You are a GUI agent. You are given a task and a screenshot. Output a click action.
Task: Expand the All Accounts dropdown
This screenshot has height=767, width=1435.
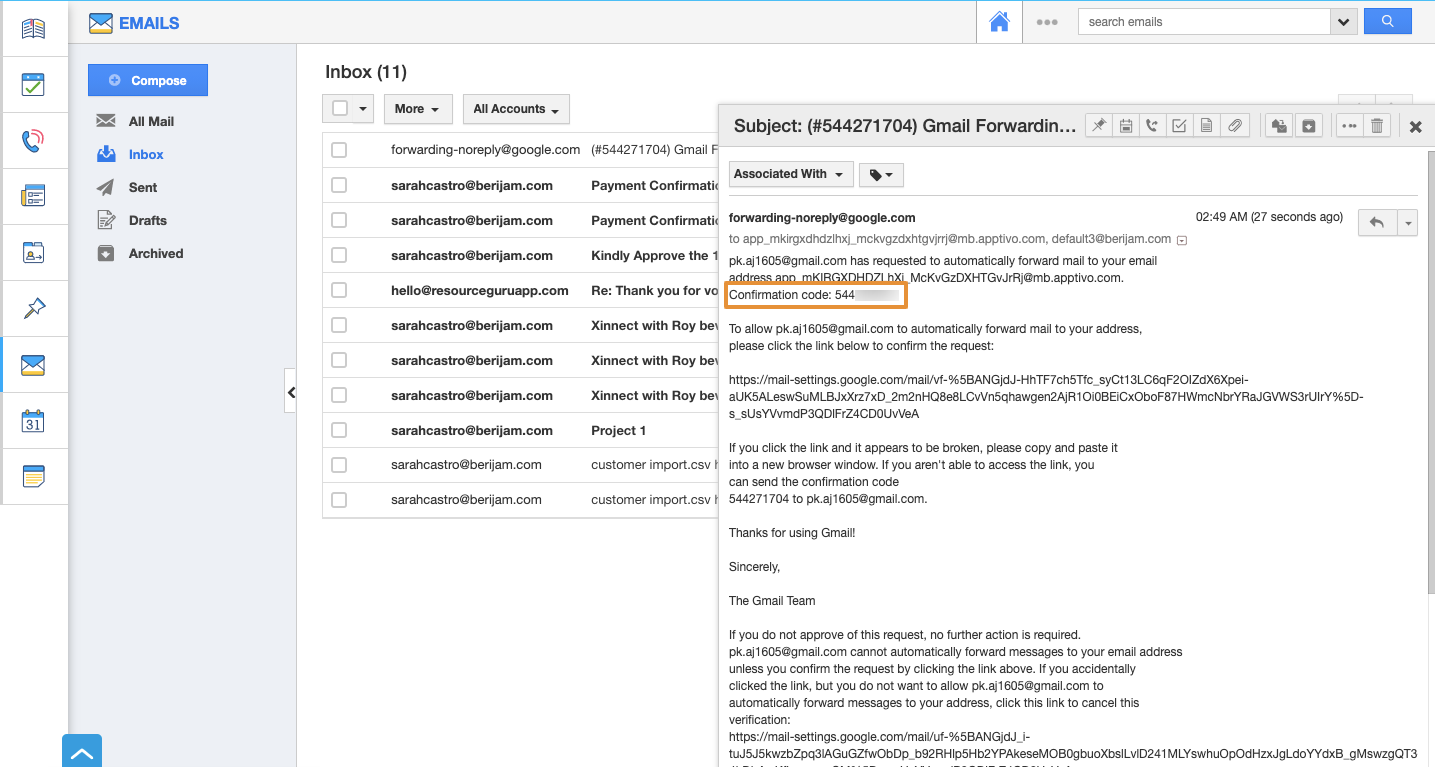[x=516, y=109]
